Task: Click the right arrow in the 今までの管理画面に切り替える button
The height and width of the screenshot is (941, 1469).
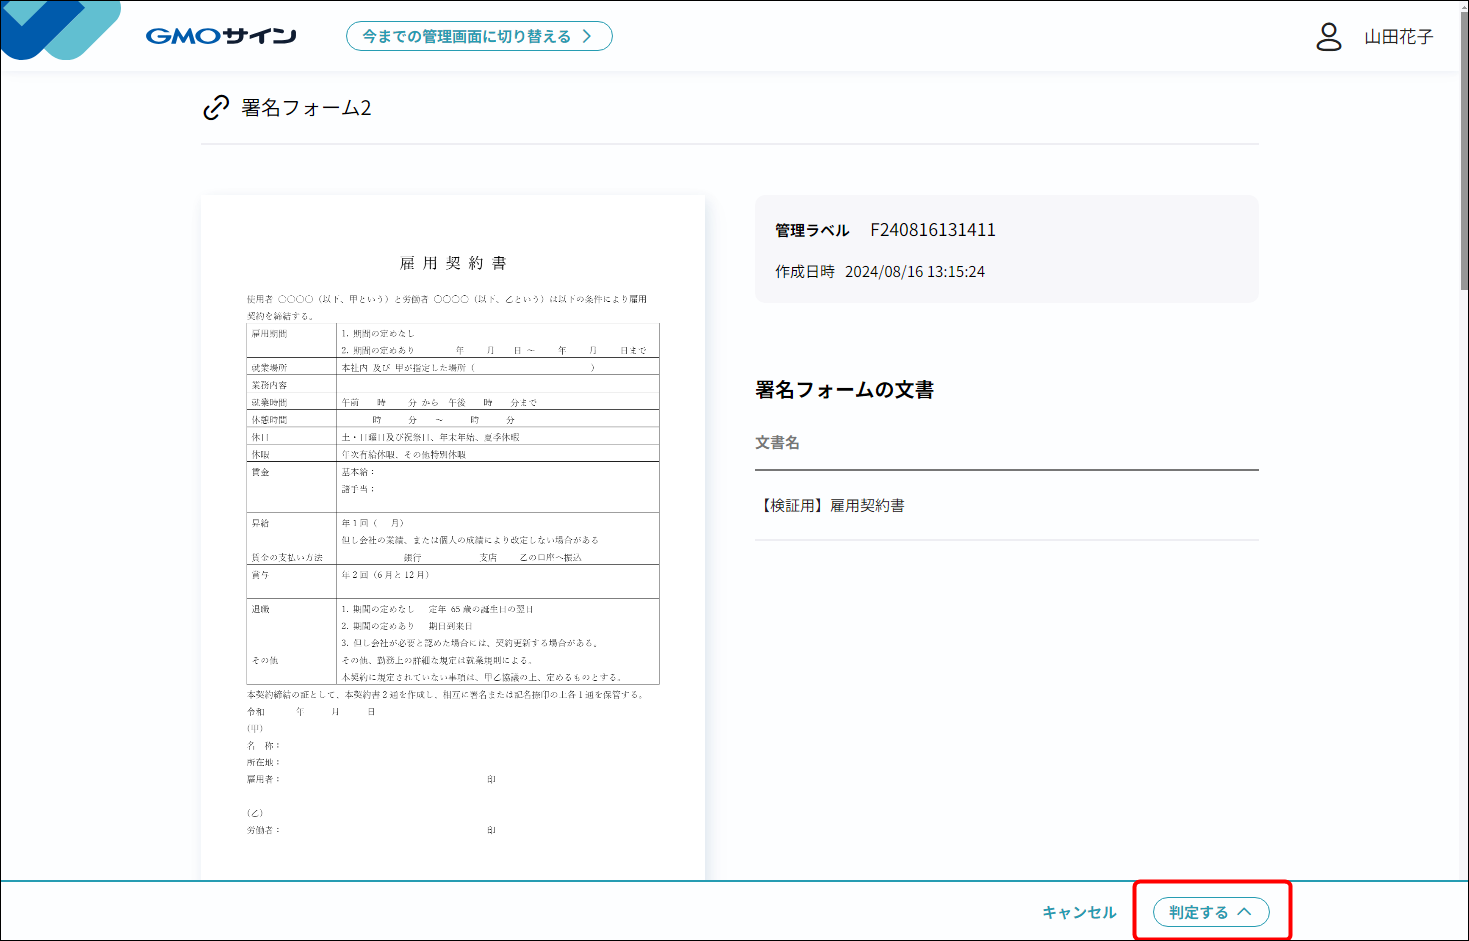Action: [588, 36]
